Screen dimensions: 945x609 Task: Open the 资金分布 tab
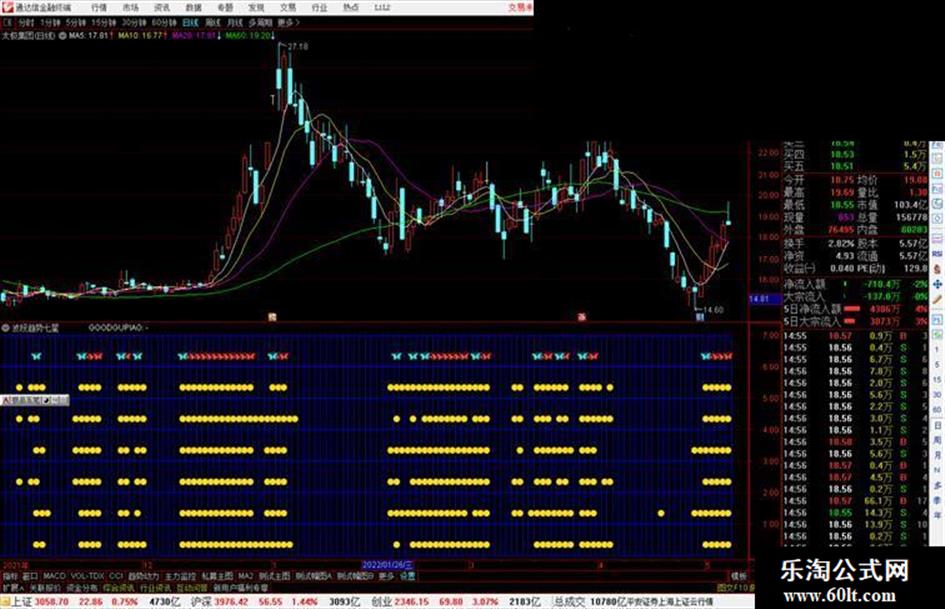(82, 587)
